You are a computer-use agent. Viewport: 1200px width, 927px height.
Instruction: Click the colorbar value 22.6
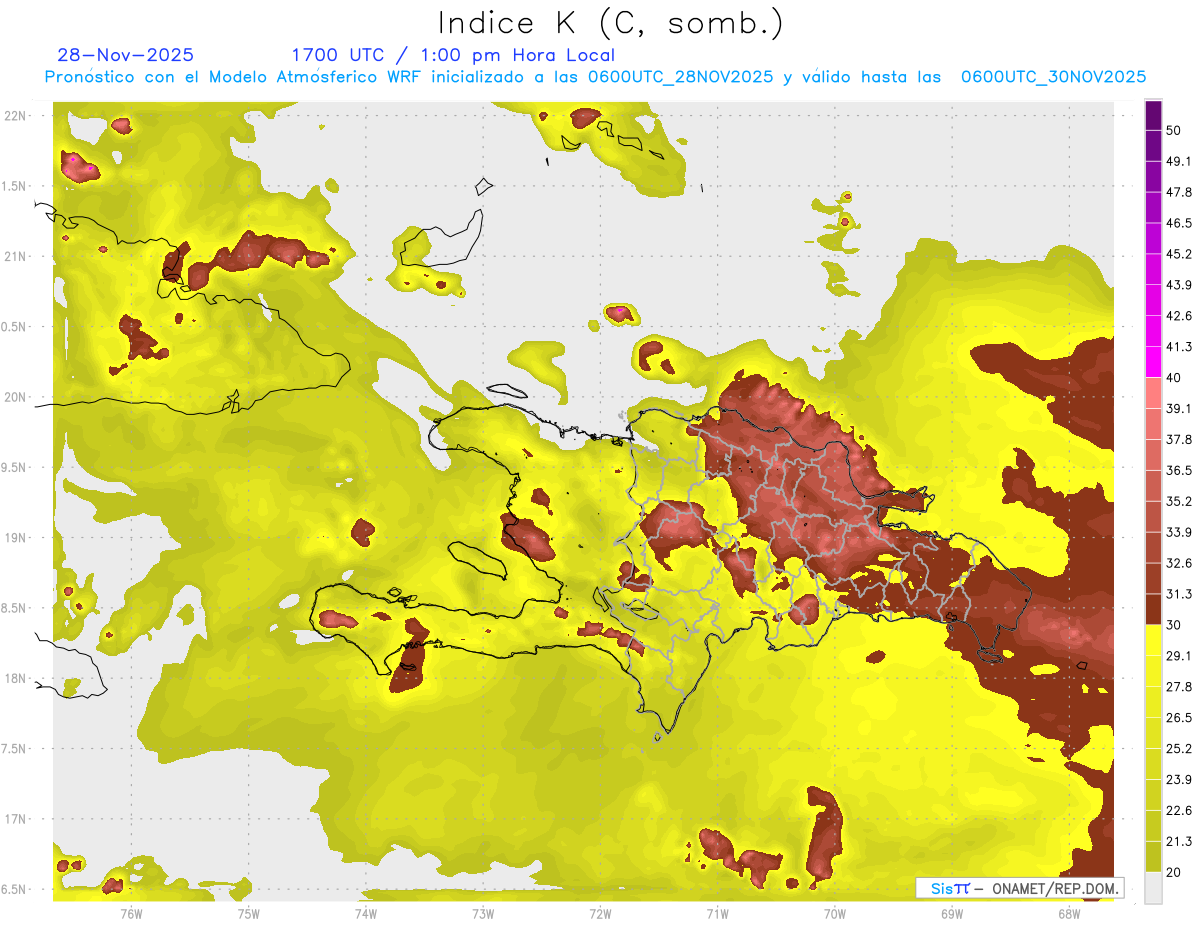pos(1179,810)
